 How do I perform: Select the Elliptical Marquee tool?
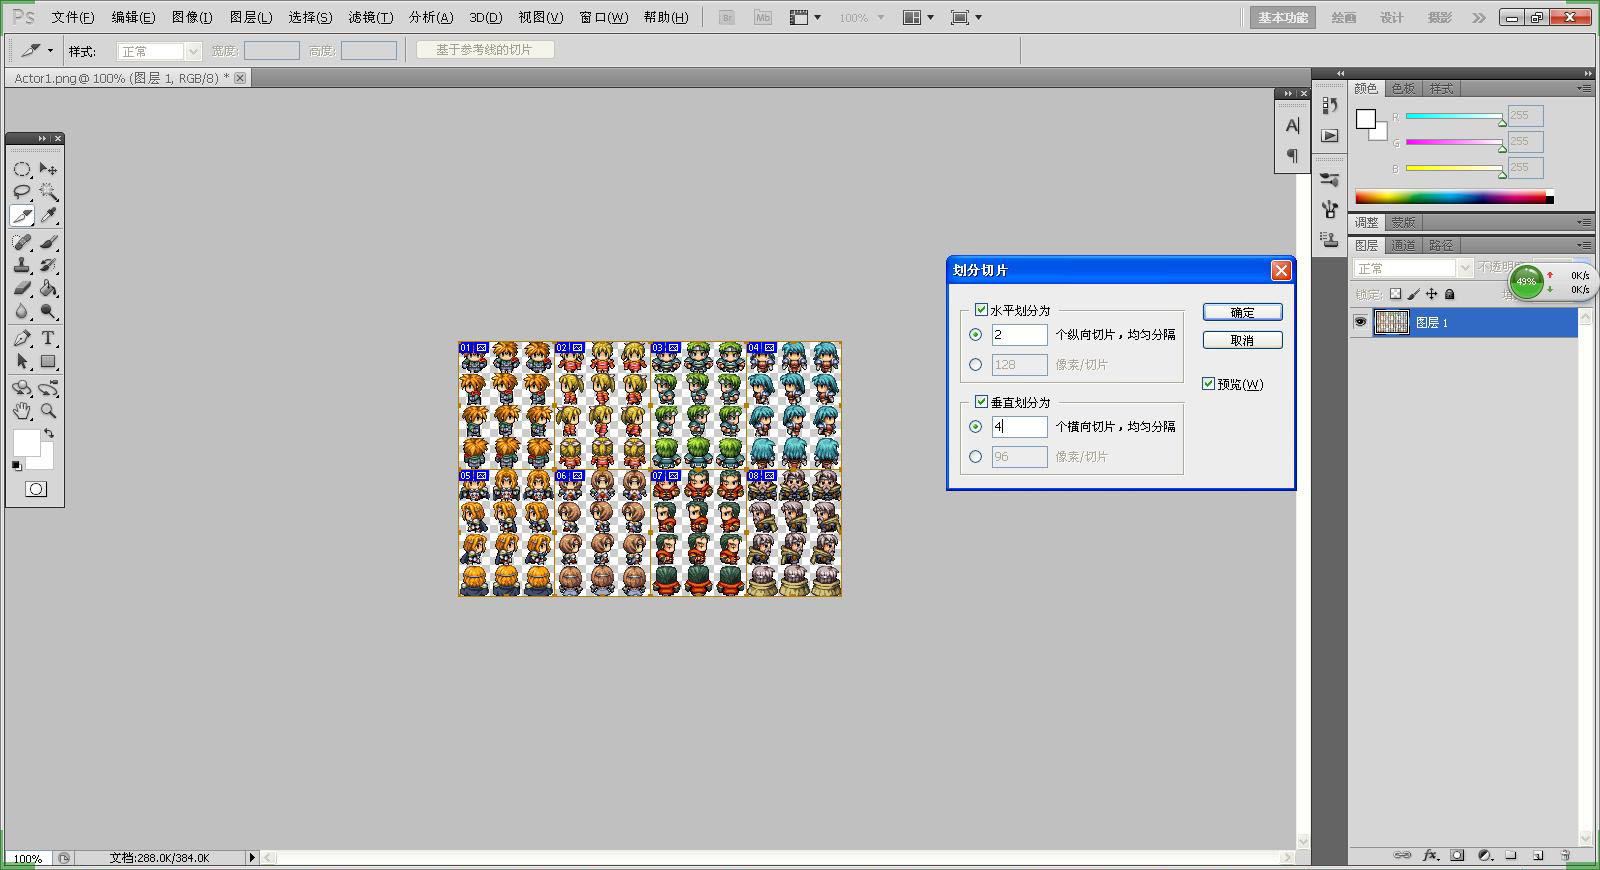22,169
